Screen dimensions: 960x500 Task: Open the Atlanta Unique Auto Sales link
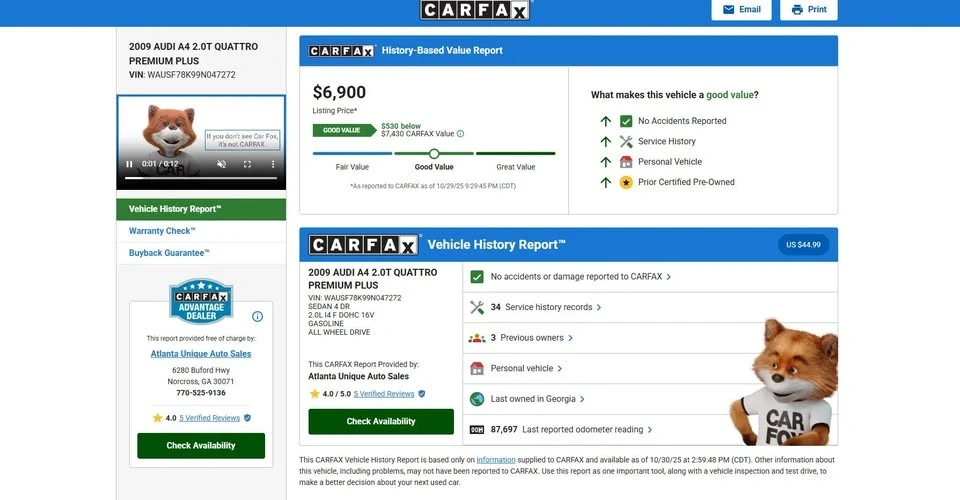click(x=201, y=354)
